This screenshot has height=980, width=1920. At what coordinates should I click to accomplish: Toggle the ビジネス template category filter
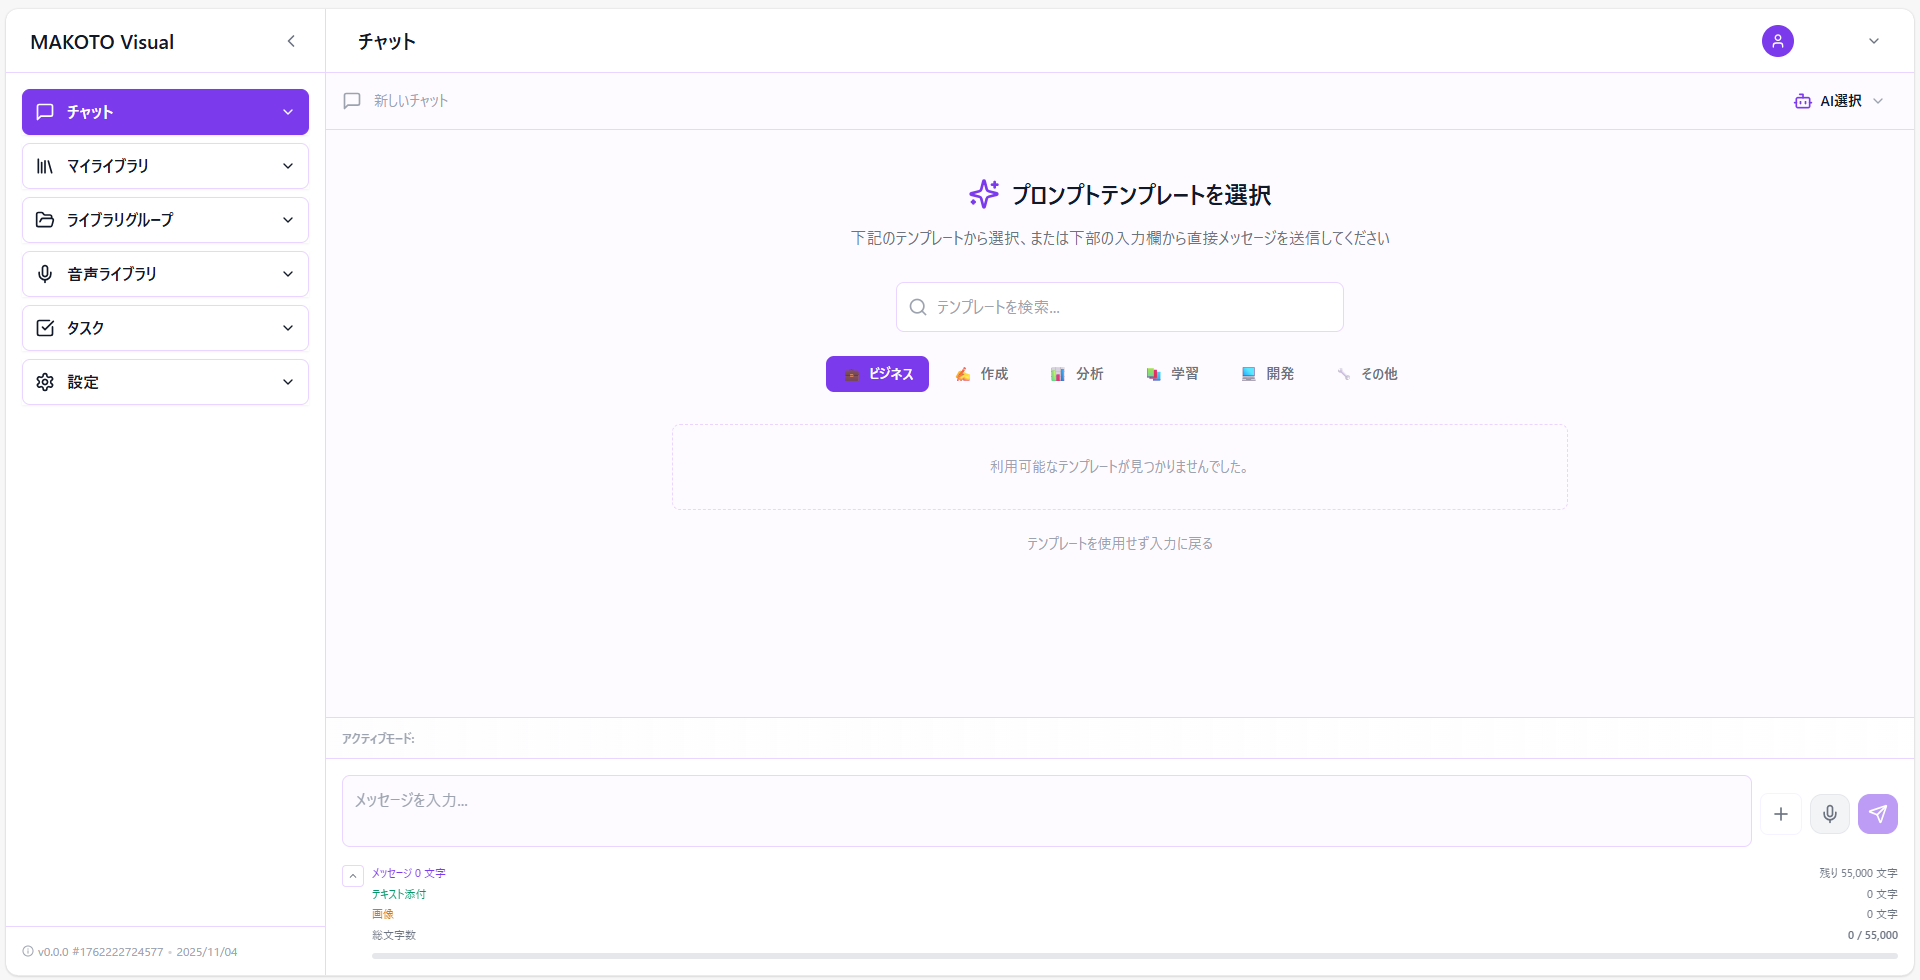[x=877, y=373]
